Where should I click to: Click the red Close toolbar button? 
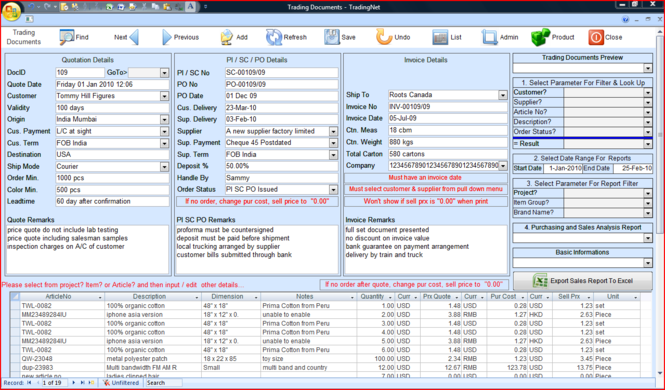coord(605,37)
